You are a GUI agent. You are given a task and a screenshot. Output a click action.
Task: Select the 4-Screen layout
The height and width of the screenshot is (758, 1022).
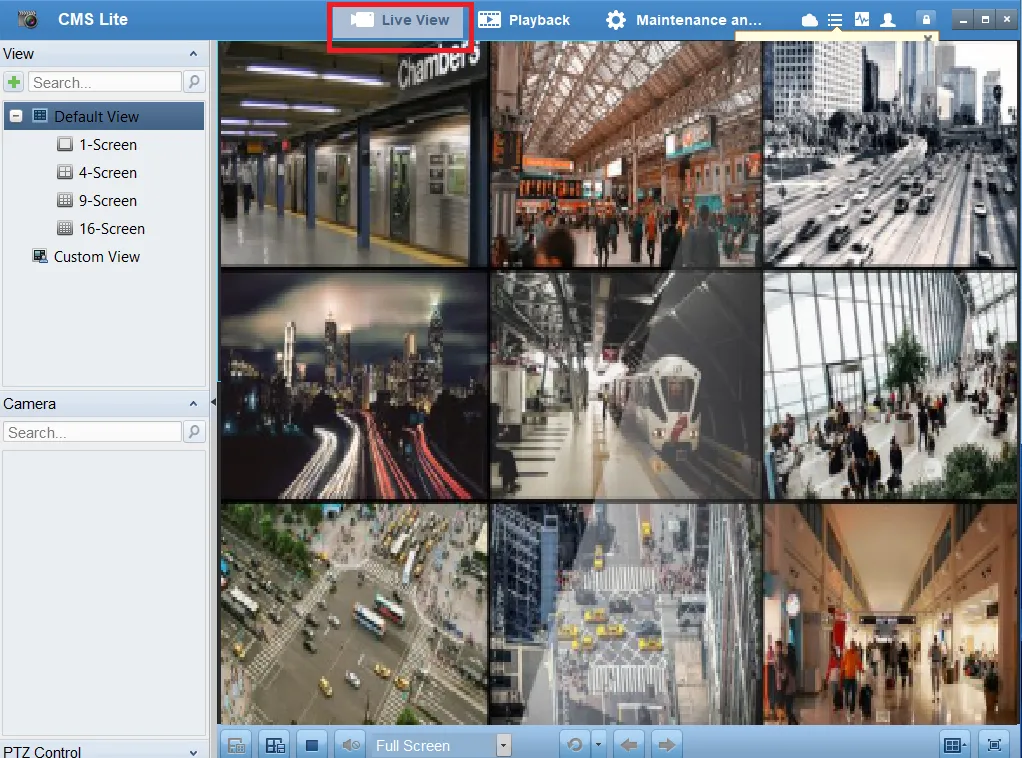107,173
